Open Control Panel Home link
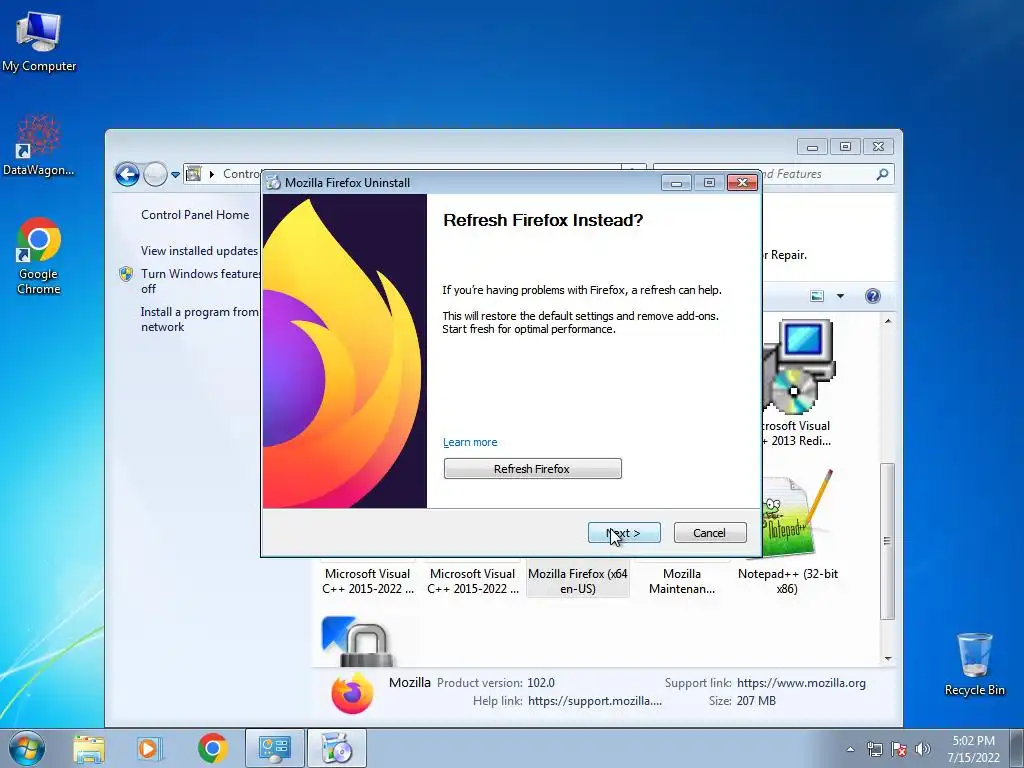 tap(195, 215)
